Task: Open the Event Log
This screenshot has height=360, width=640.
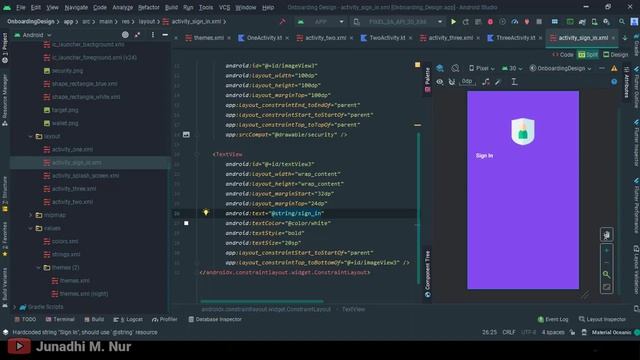Action: 553,319
